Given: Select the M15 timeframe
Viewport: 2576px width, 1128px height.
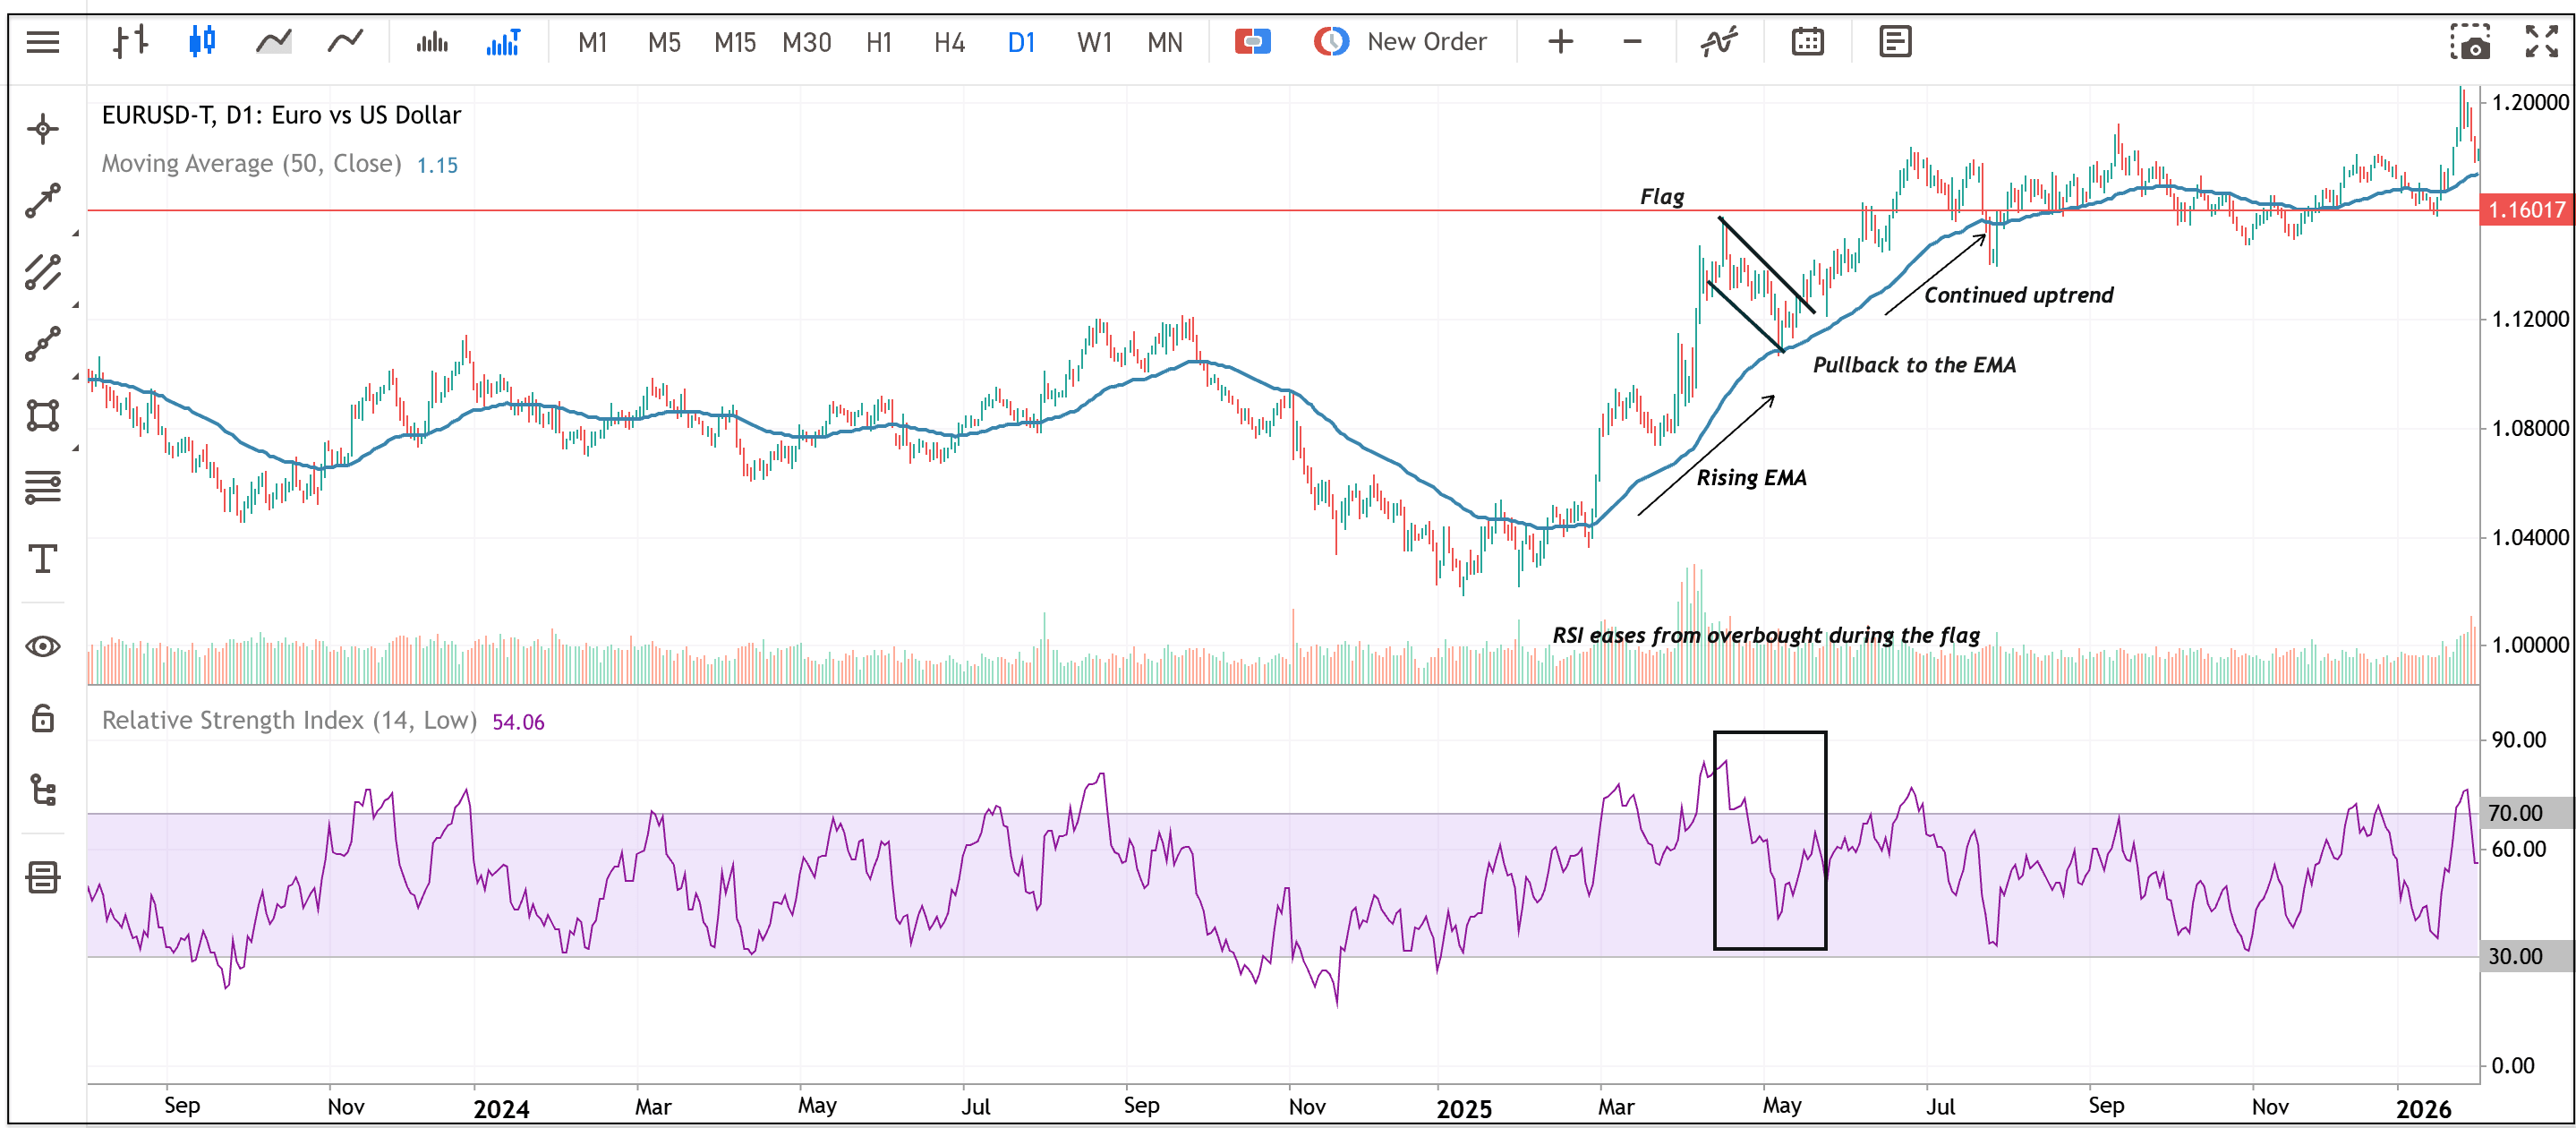Looking at the screenshot, I should (735, 42).
